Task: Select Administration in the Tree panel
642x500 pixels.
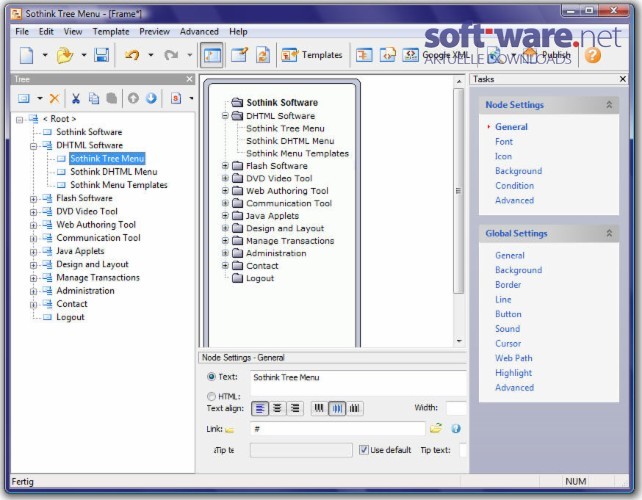Action: [x=85, y=291]
